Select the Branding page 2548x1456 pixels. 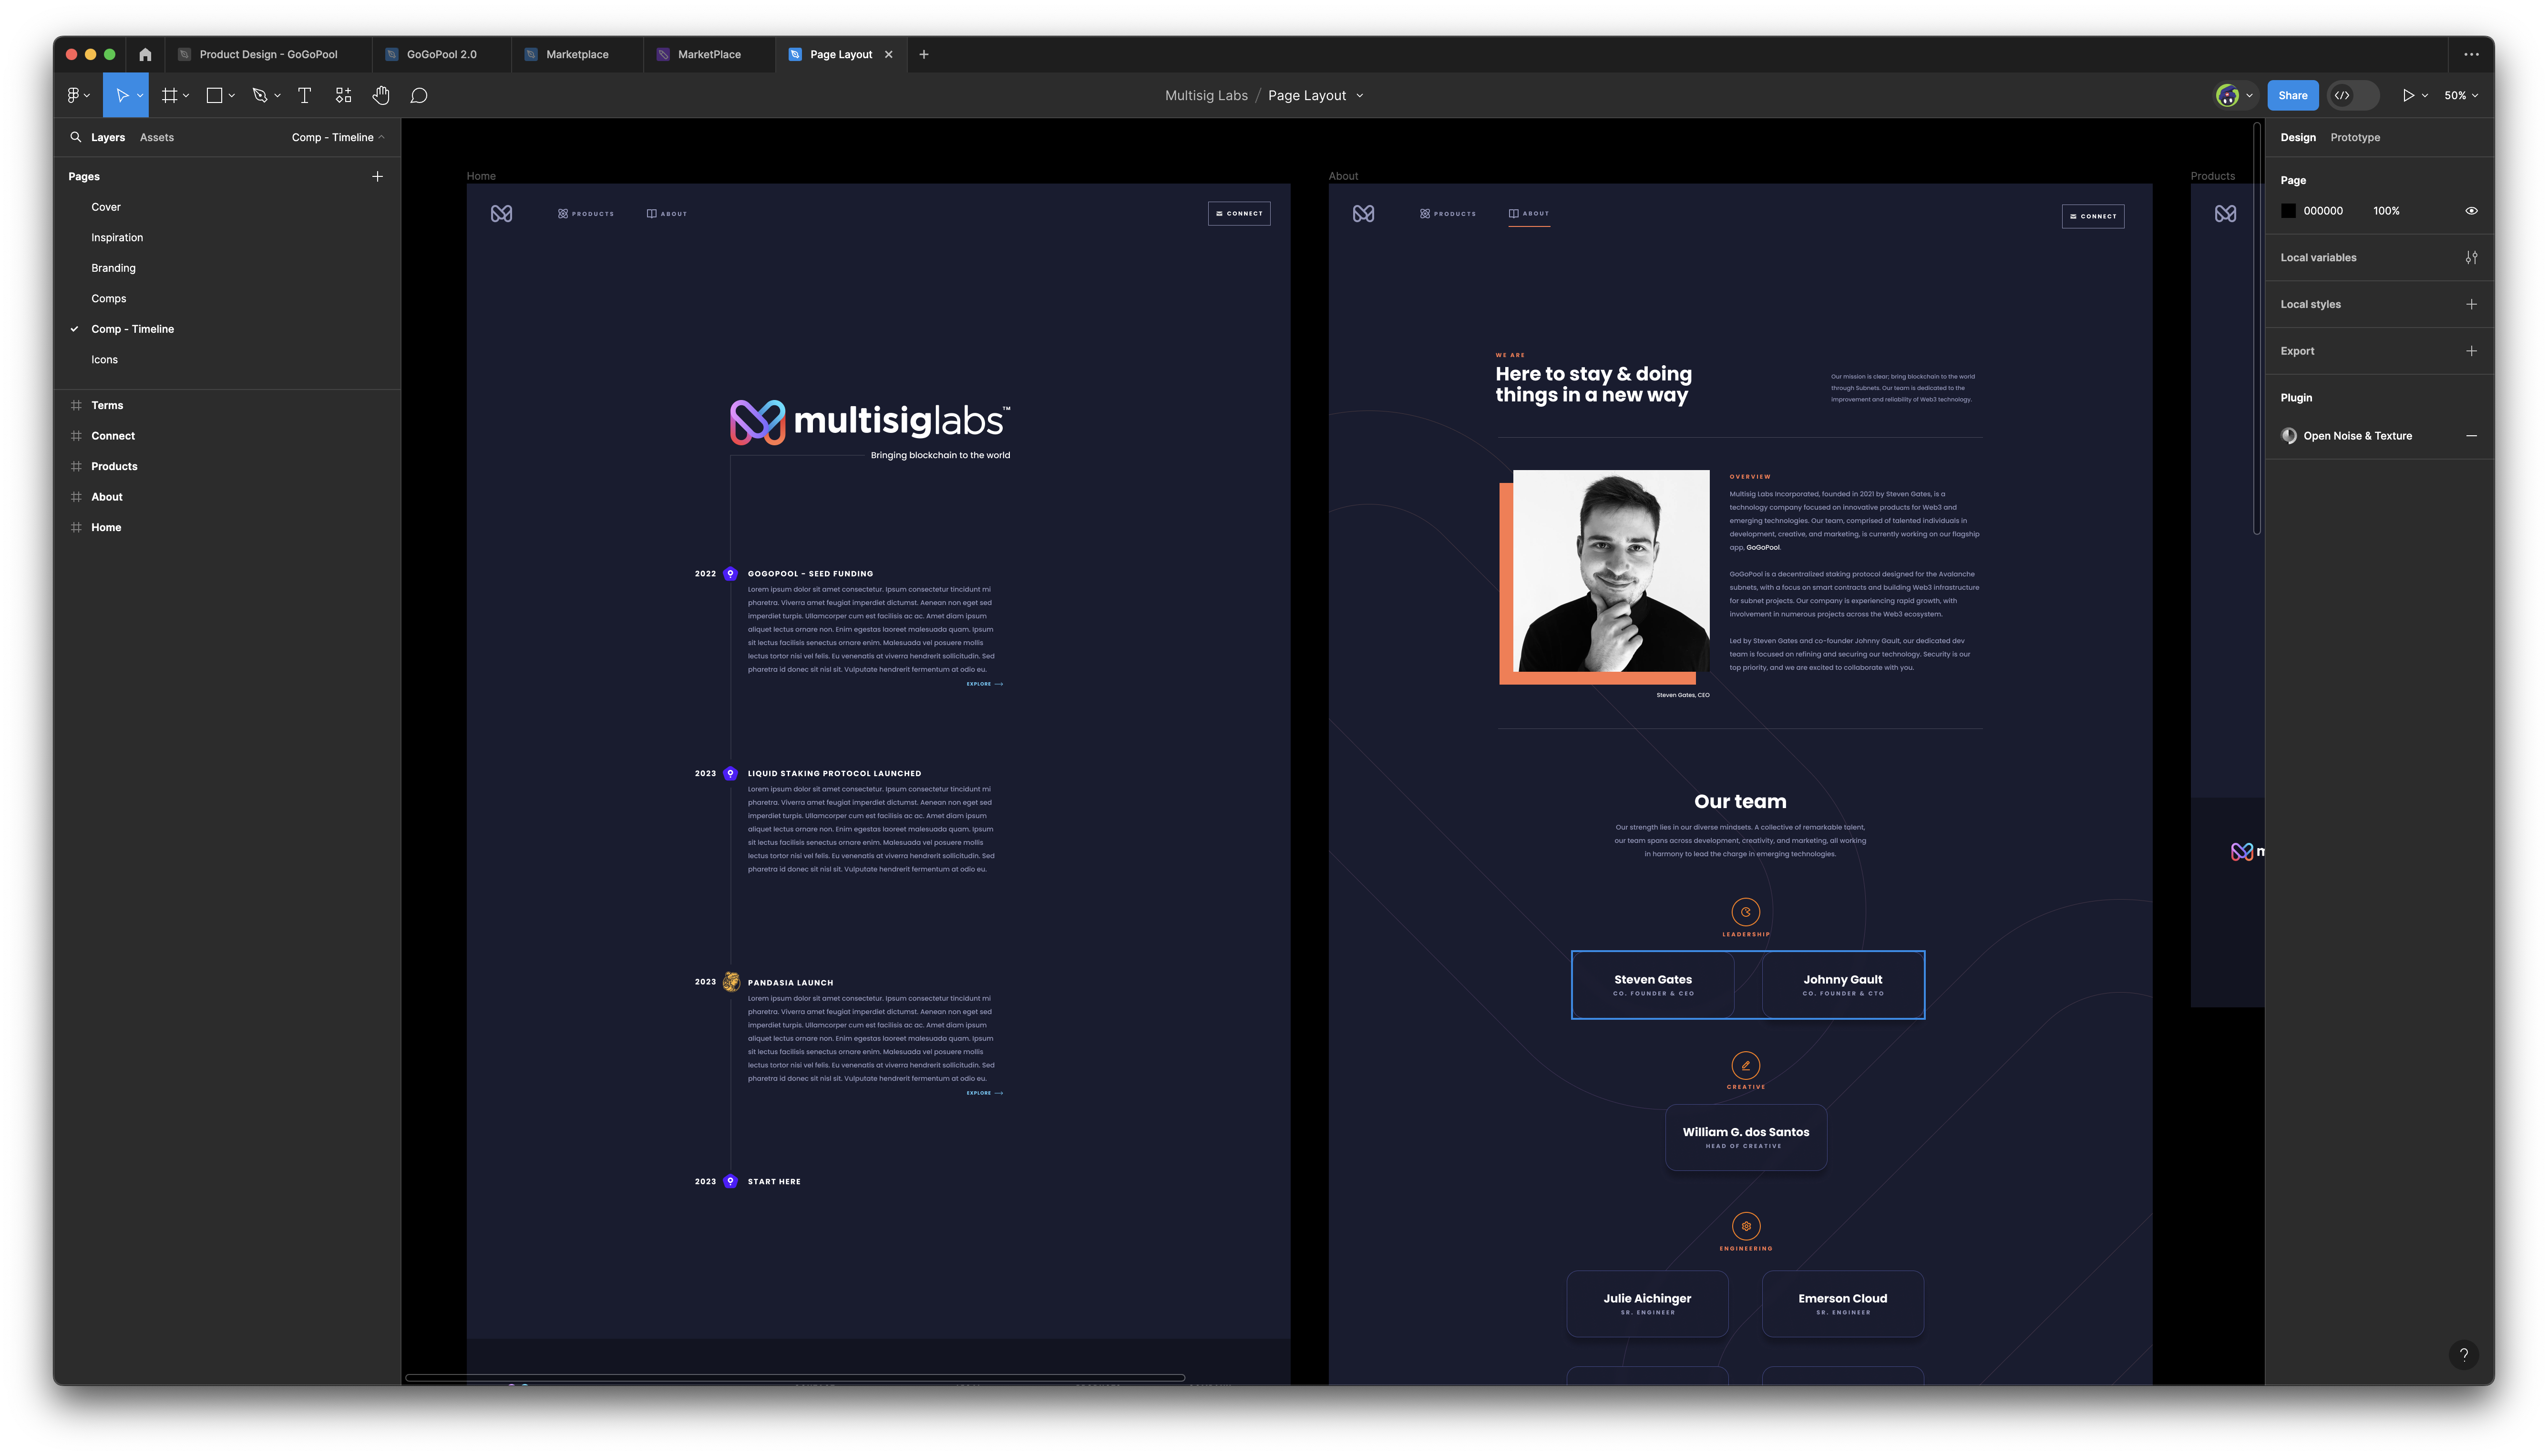coord(113,268)
